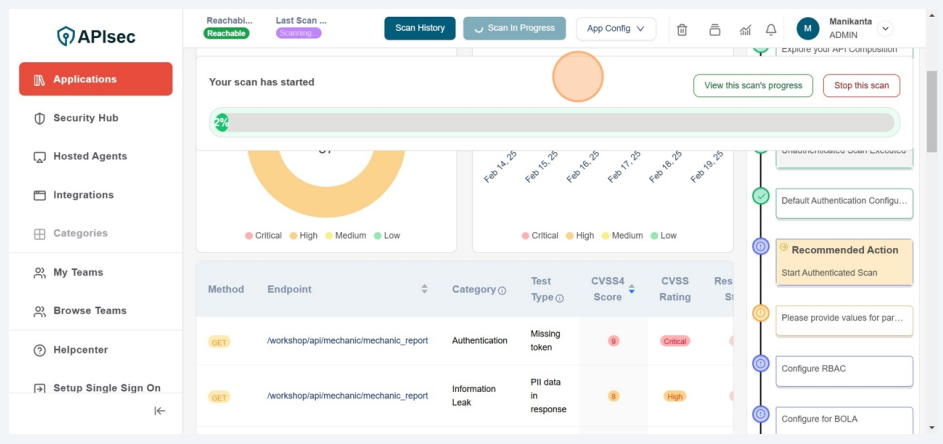Sort by CVSS4 Score column
Image resolution: width=943 pixels, height=444 pixels.
point(631,290)
